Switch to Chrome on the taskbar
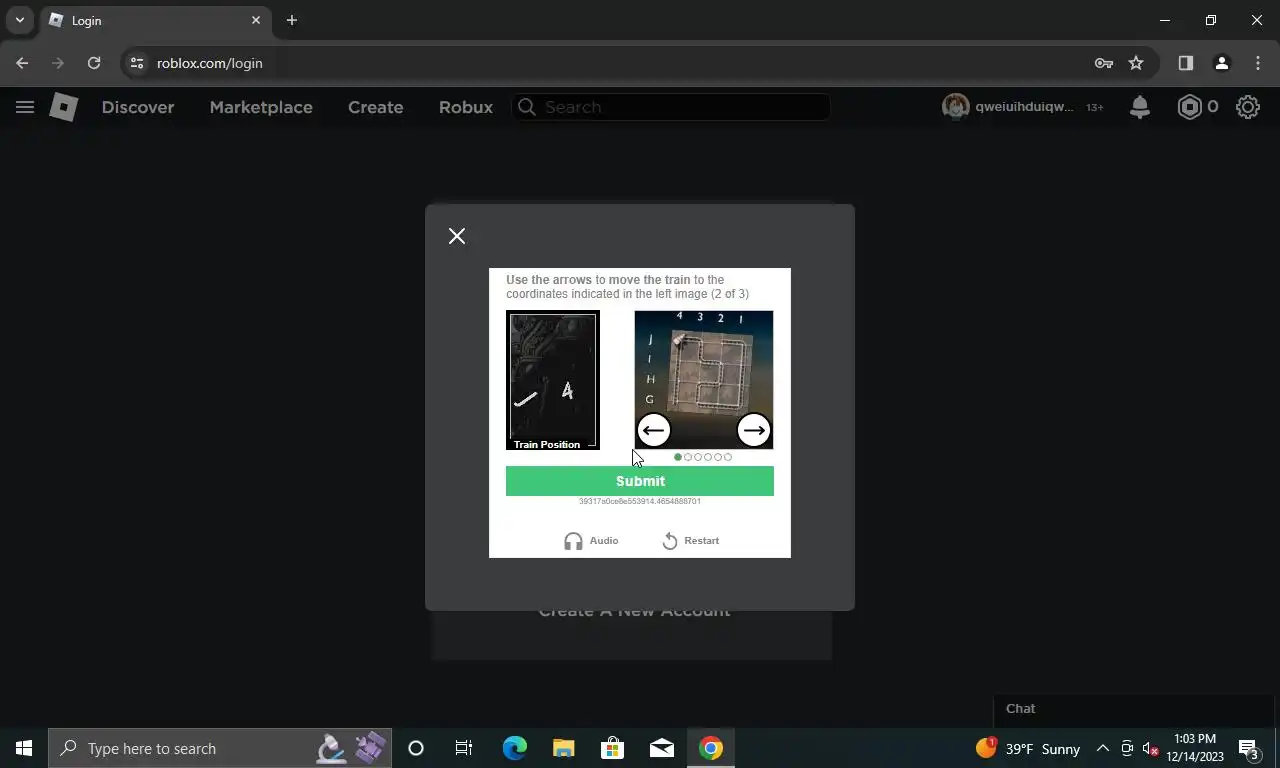1280x768 pixels. (711, 748)
